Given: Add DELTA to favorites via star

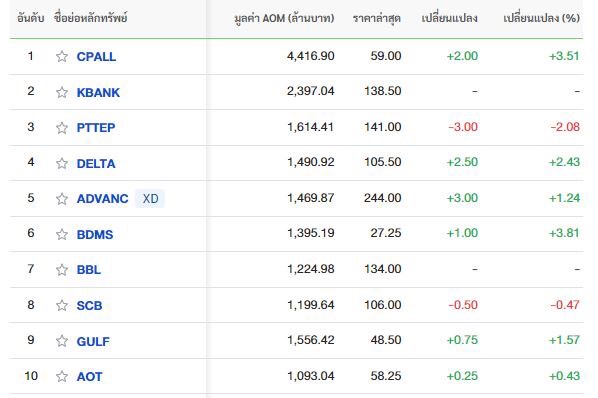Looking at the screenshot, I should coord(62,164).
